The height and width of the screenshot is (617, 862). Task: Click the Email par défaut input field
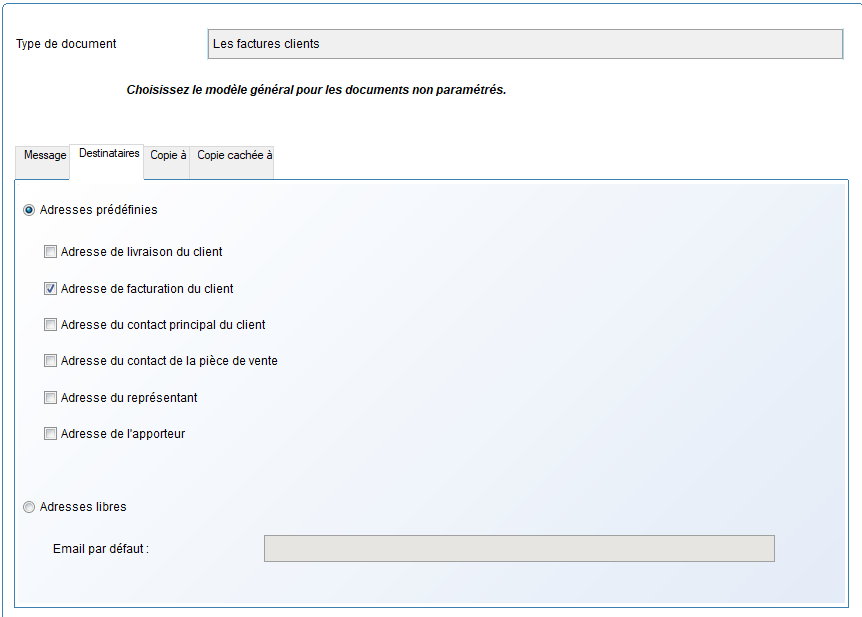click(x=519, y=549)
